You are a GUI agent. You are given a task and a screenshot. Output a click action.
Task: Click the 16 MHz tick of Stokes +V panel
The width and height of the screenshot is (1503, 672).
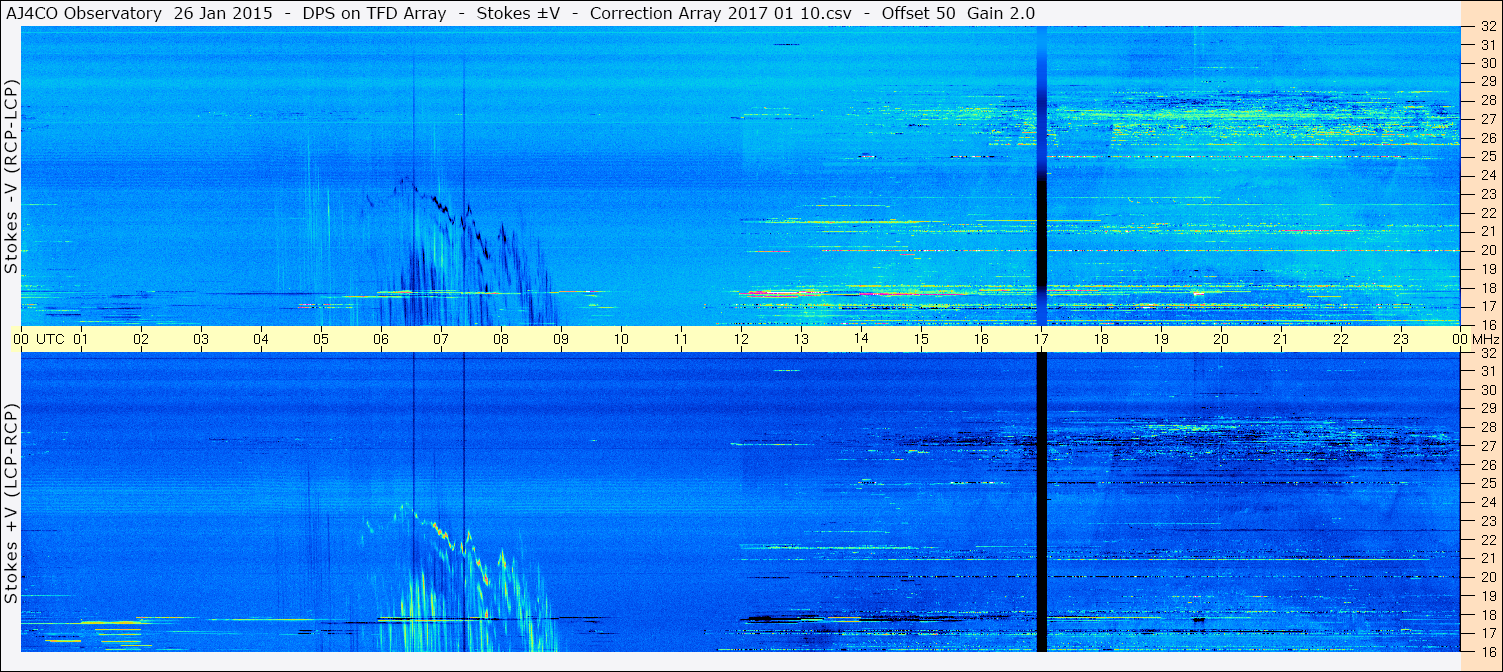1487,651
